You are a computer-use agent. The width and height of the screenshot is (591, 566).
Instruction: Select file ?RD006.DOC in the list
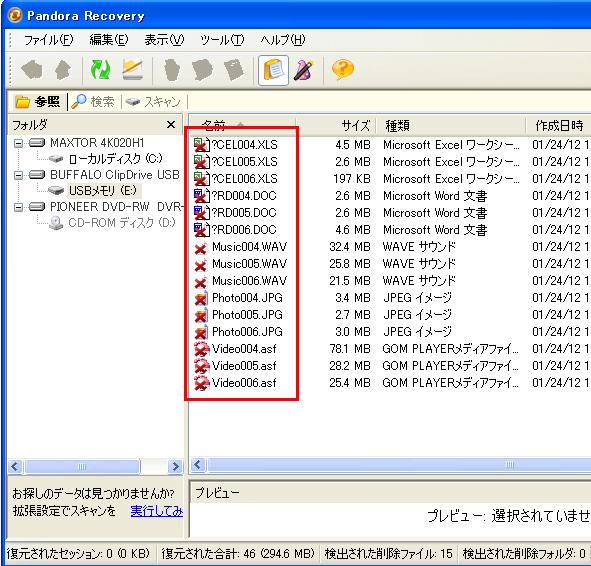pyautogui.click(x=244, y=230)
